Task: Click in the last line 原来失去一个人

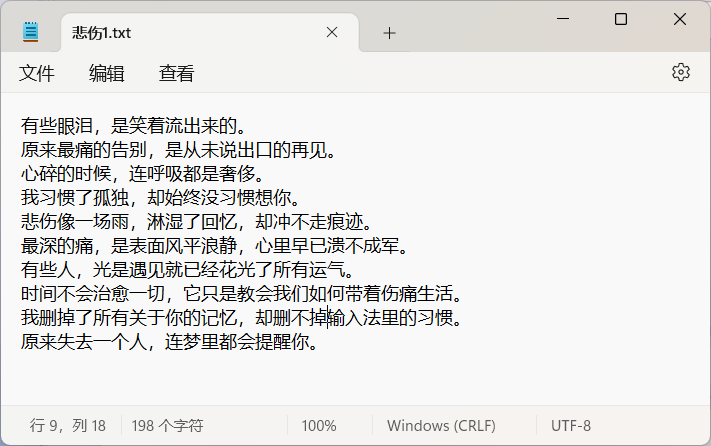Action: pyautogui.click(x=170, y=342)
